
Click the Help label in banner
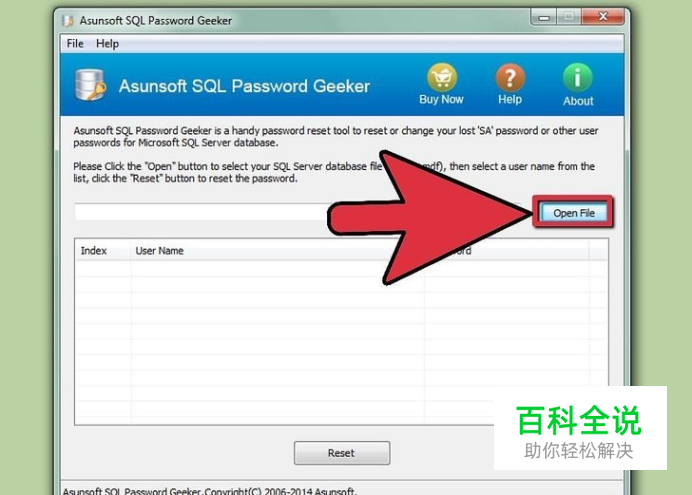pyautogui.click(x=510, y=100)
